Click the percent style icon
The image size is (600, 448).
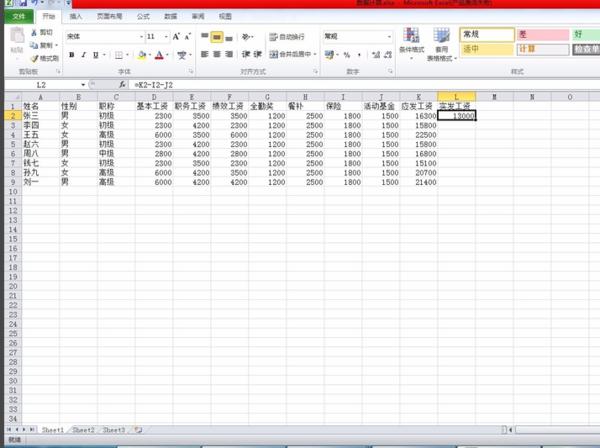[x=347, y=55]
